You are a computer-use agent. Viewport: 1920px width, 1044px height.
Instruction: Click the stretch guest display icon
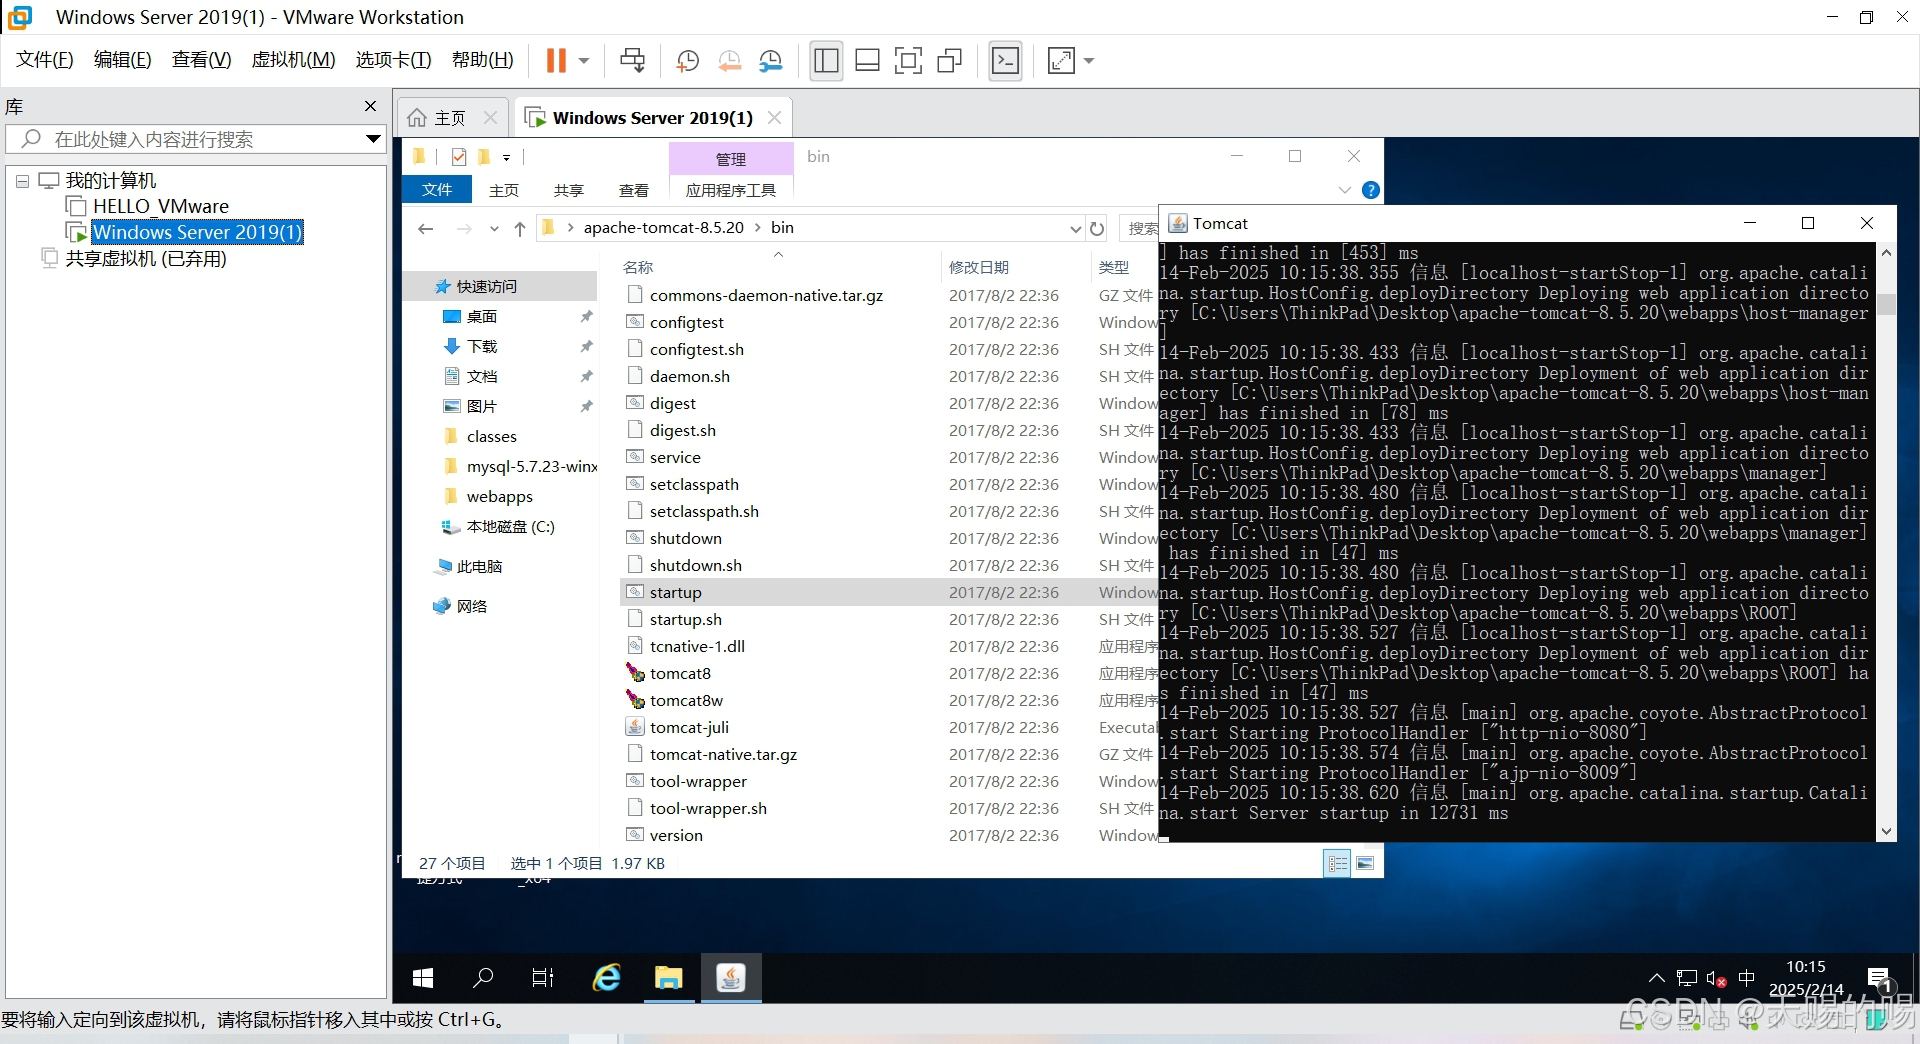1061,61
